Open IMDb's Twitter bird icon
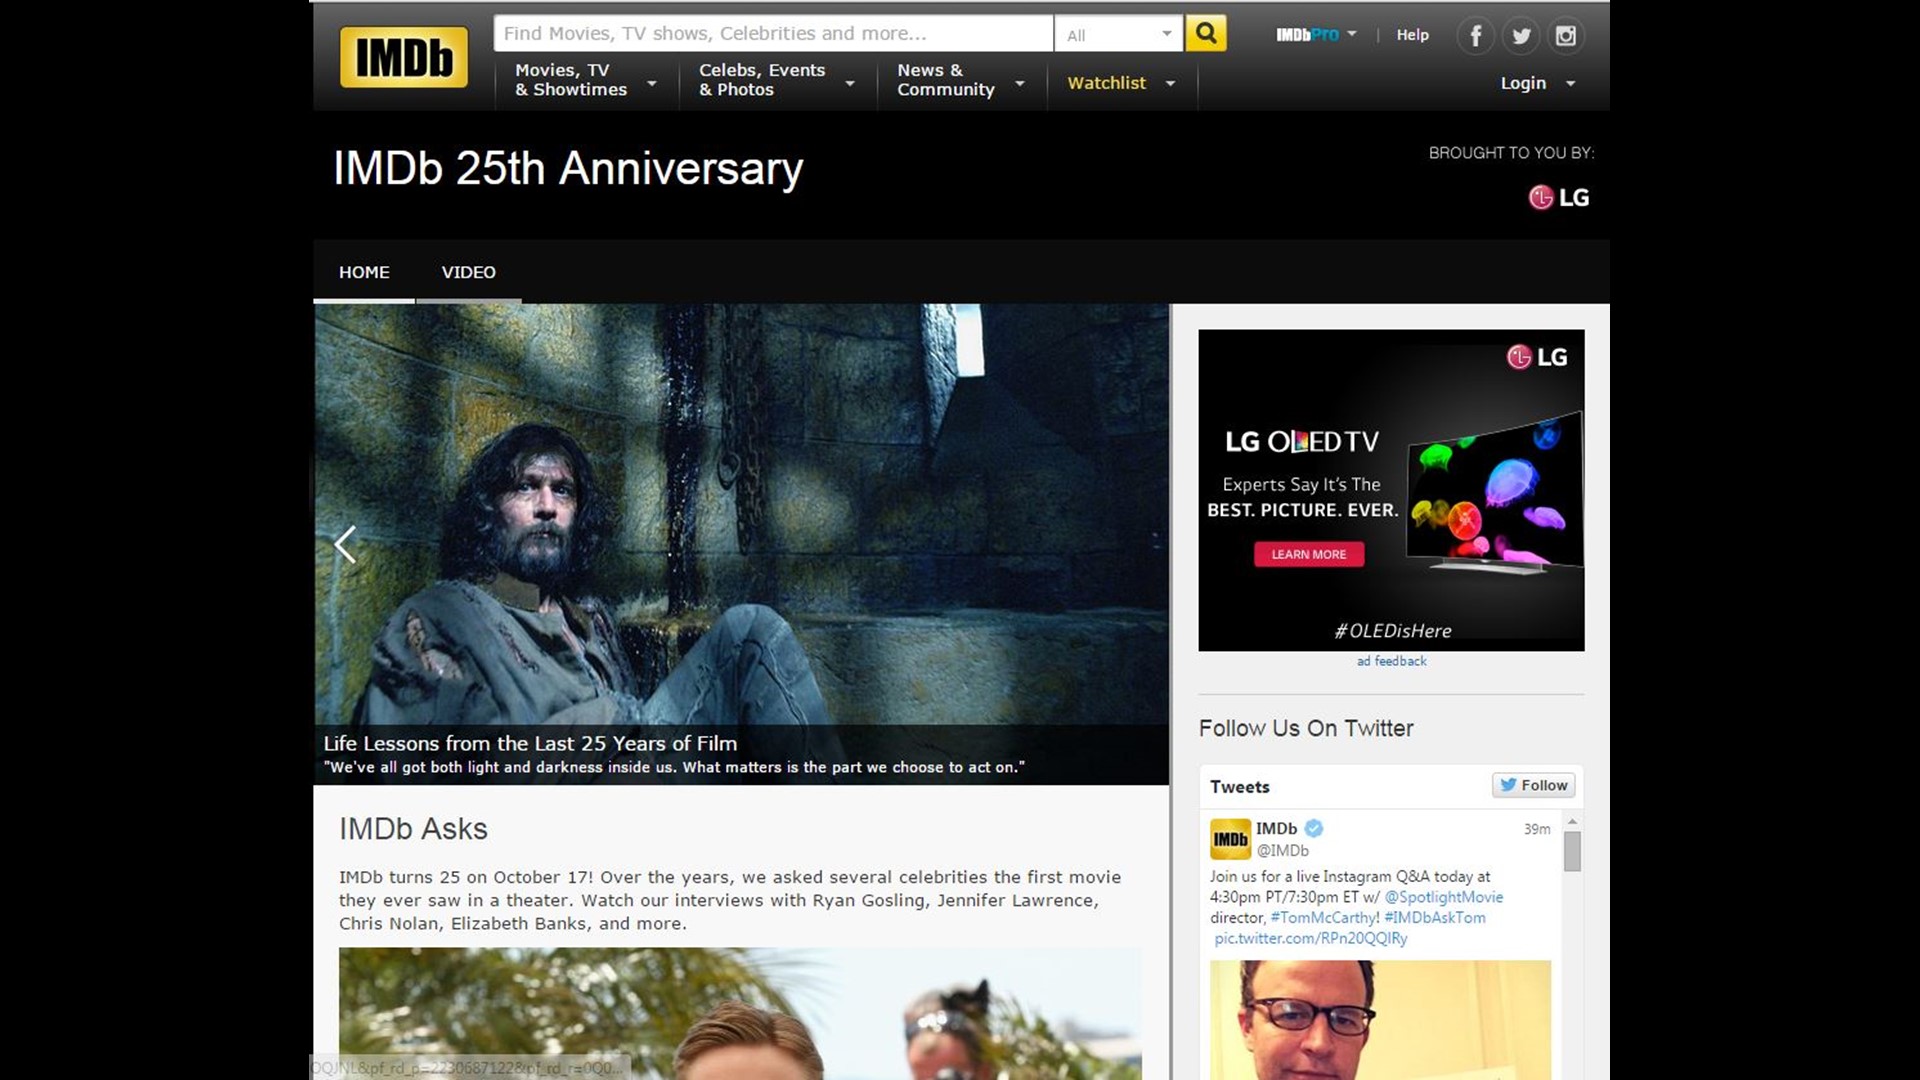Screen dimensions: 1920x1080 tap(1521, 36)
